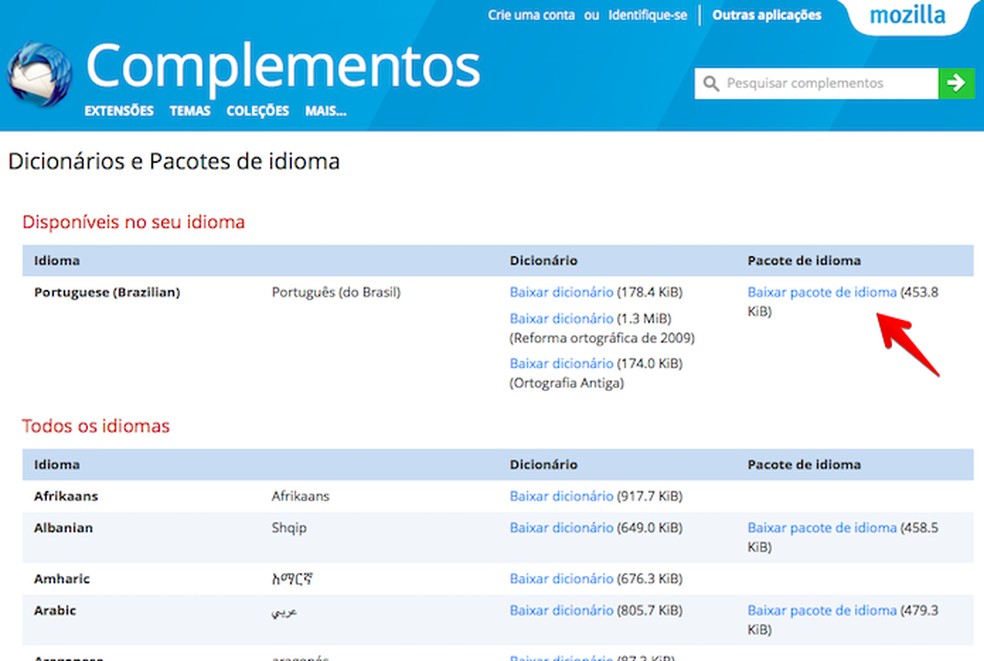Download the Ortografia Antiga dictionary

561,363
